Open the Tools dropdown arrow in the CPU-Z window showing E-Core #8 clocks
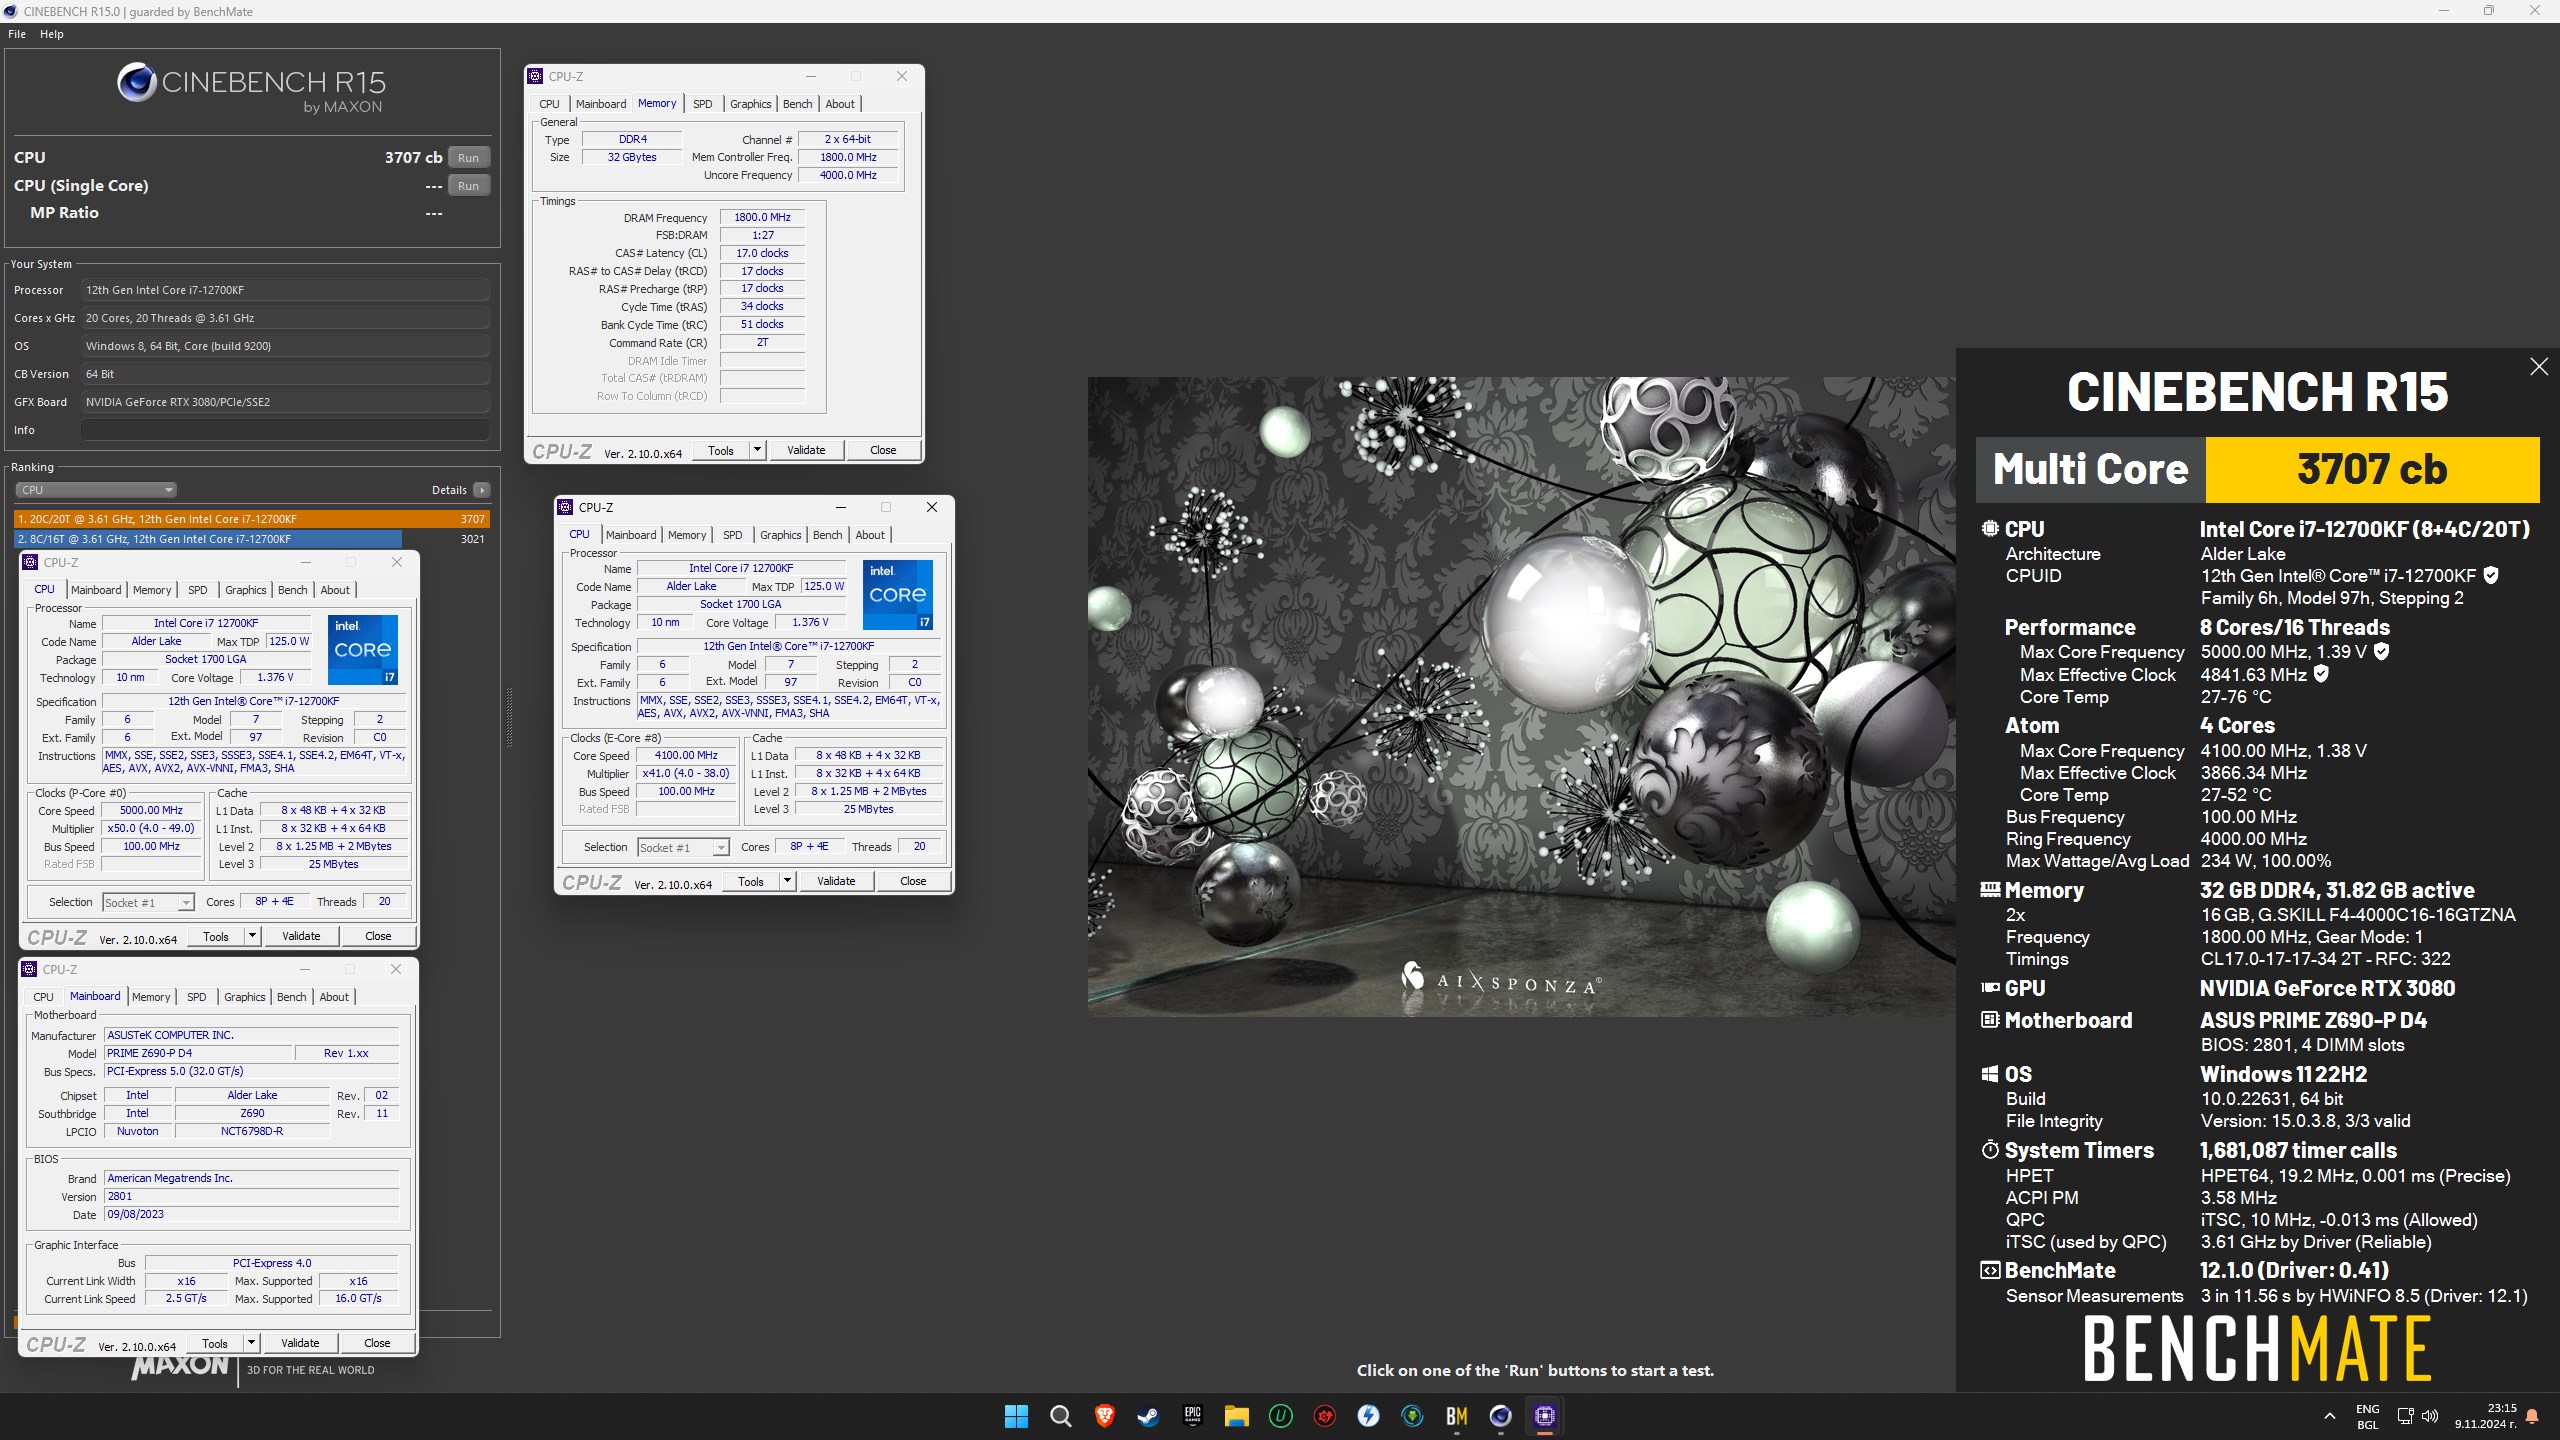This screenshot has width=2560, height=1440. pyautogui.click(x=787, y=881)
